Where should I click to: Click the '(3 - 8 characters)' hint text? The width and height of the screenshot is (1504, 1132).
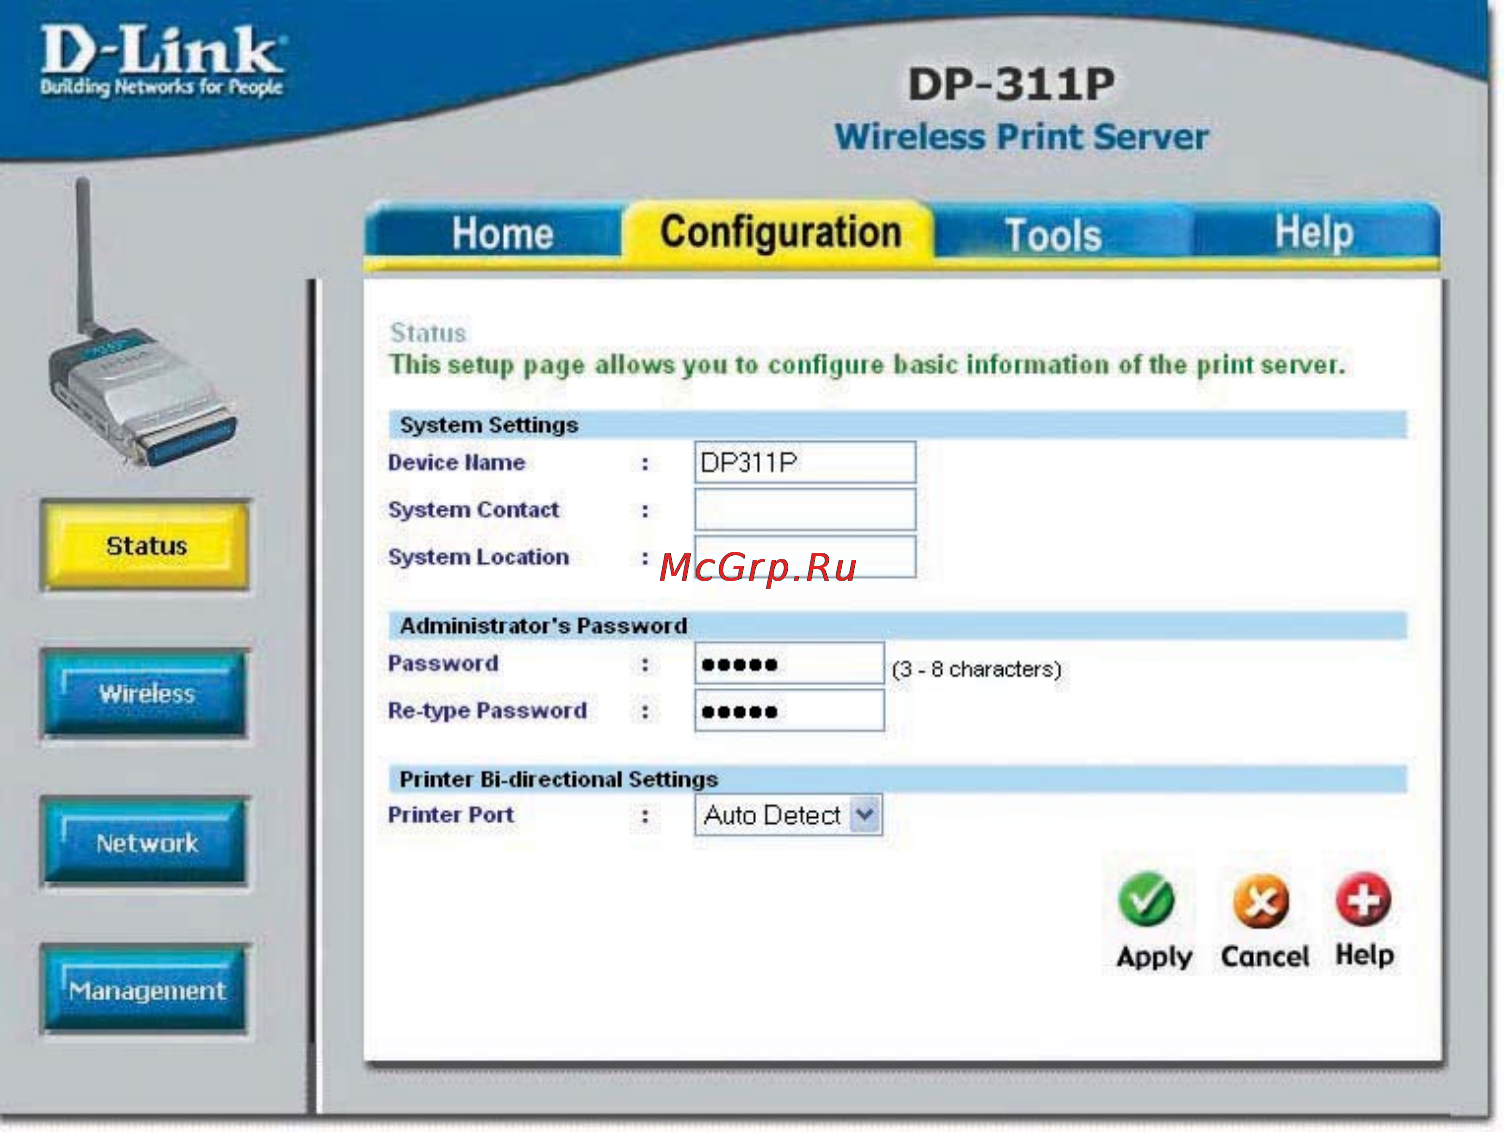coord(976,669)
